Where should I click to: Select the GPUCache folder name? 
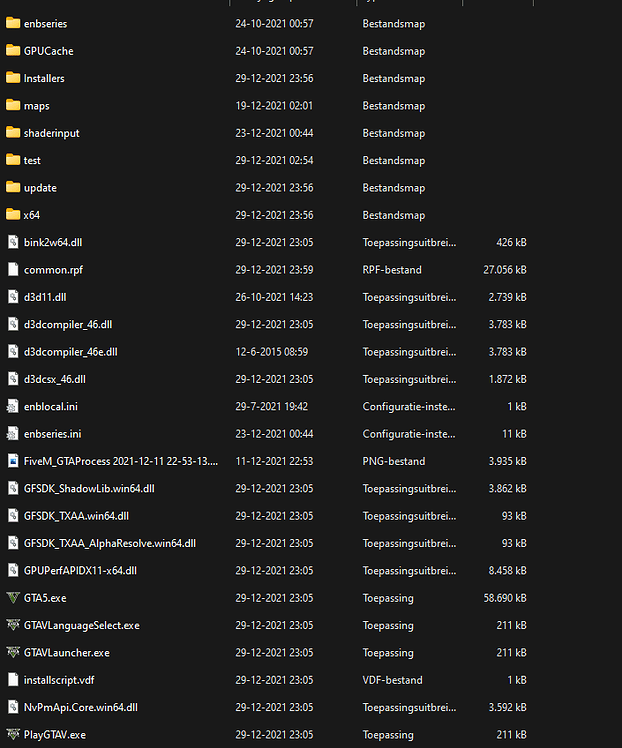click(x=49, y=51)
